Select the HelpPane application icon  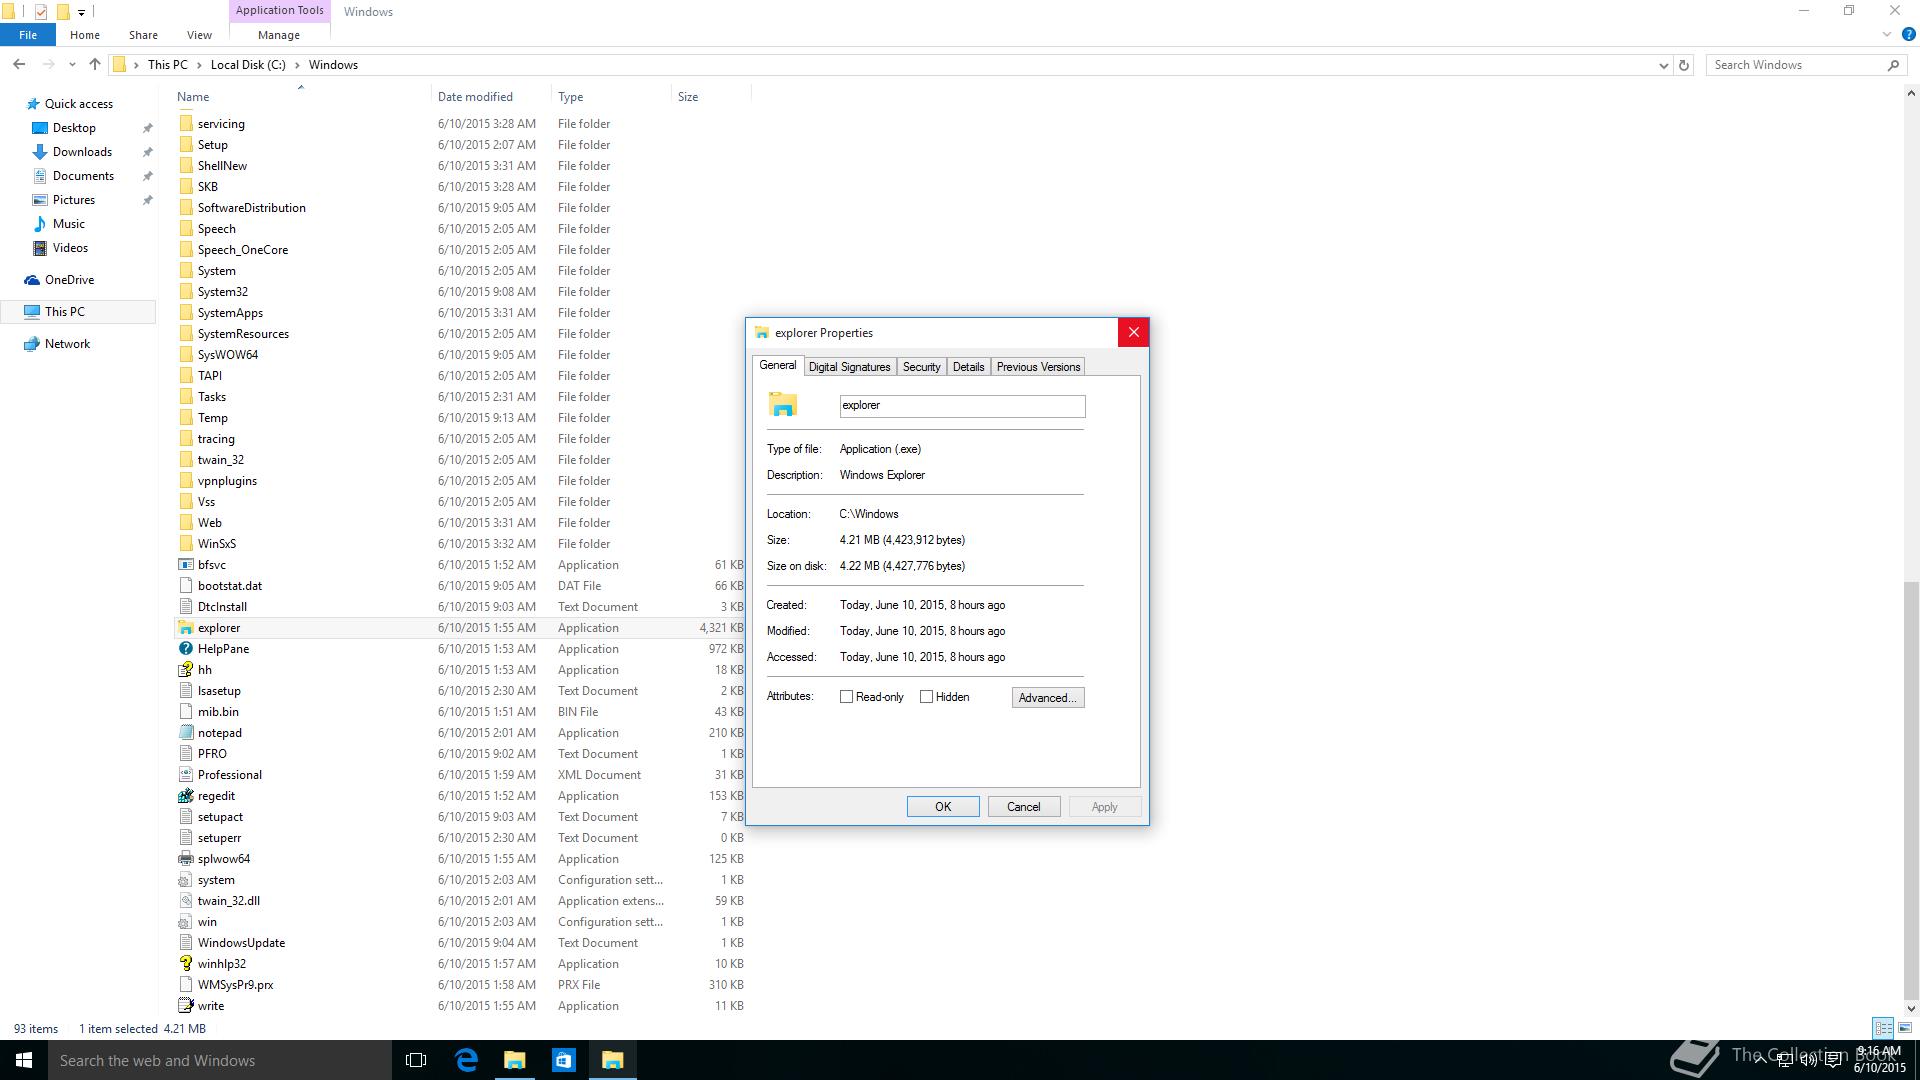(x=185, y=649)
